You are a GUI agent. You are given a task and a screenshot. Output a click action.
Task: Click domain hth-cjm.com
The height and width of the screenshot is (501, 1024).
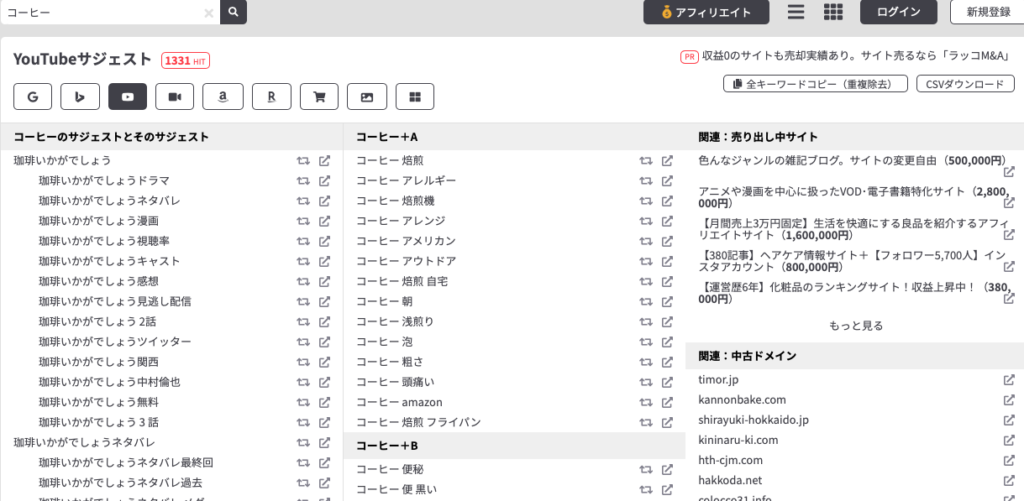click(730, 461)
